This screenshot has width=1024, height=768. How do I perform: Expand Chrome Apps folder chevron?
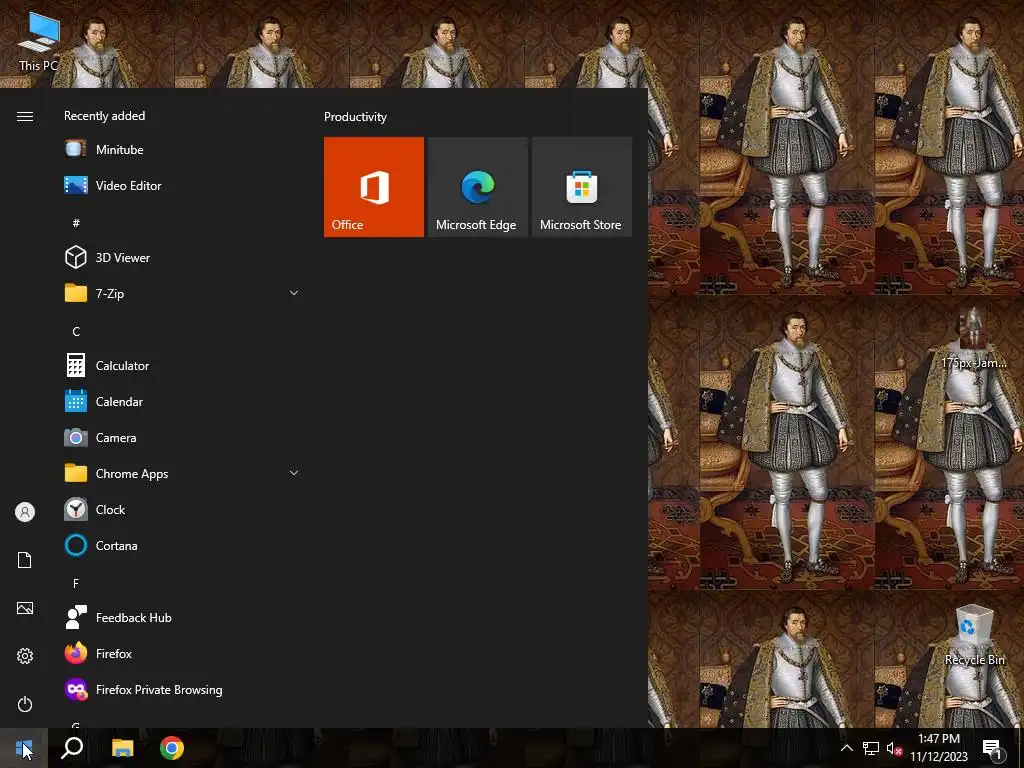(294, 473)
